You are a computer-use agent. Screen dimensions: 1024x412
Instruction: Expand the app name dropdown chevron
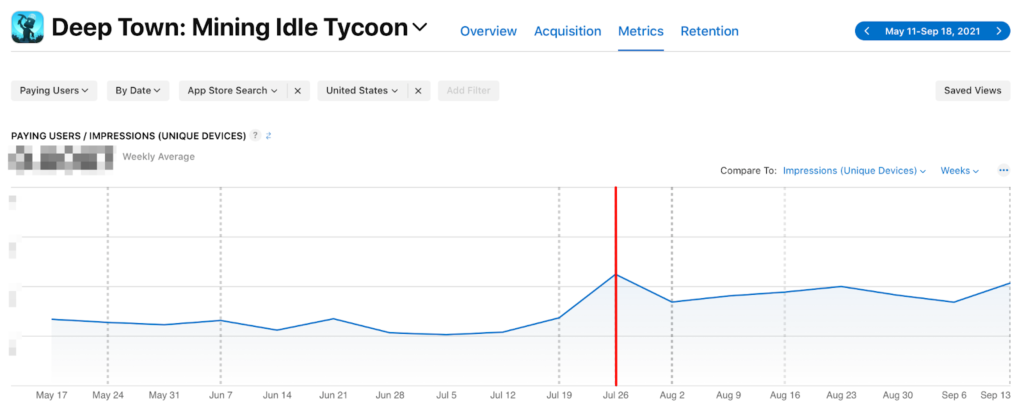click(x=420, y=27)
